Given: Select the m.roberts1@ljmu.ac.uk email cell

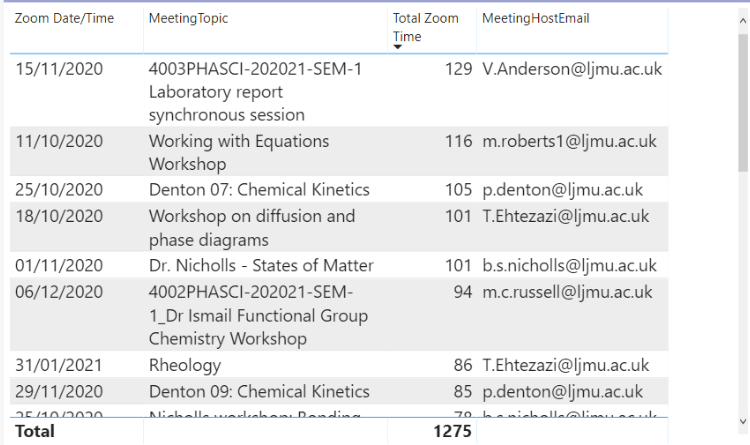Looking at the screenshot, I should pos(569,142).
